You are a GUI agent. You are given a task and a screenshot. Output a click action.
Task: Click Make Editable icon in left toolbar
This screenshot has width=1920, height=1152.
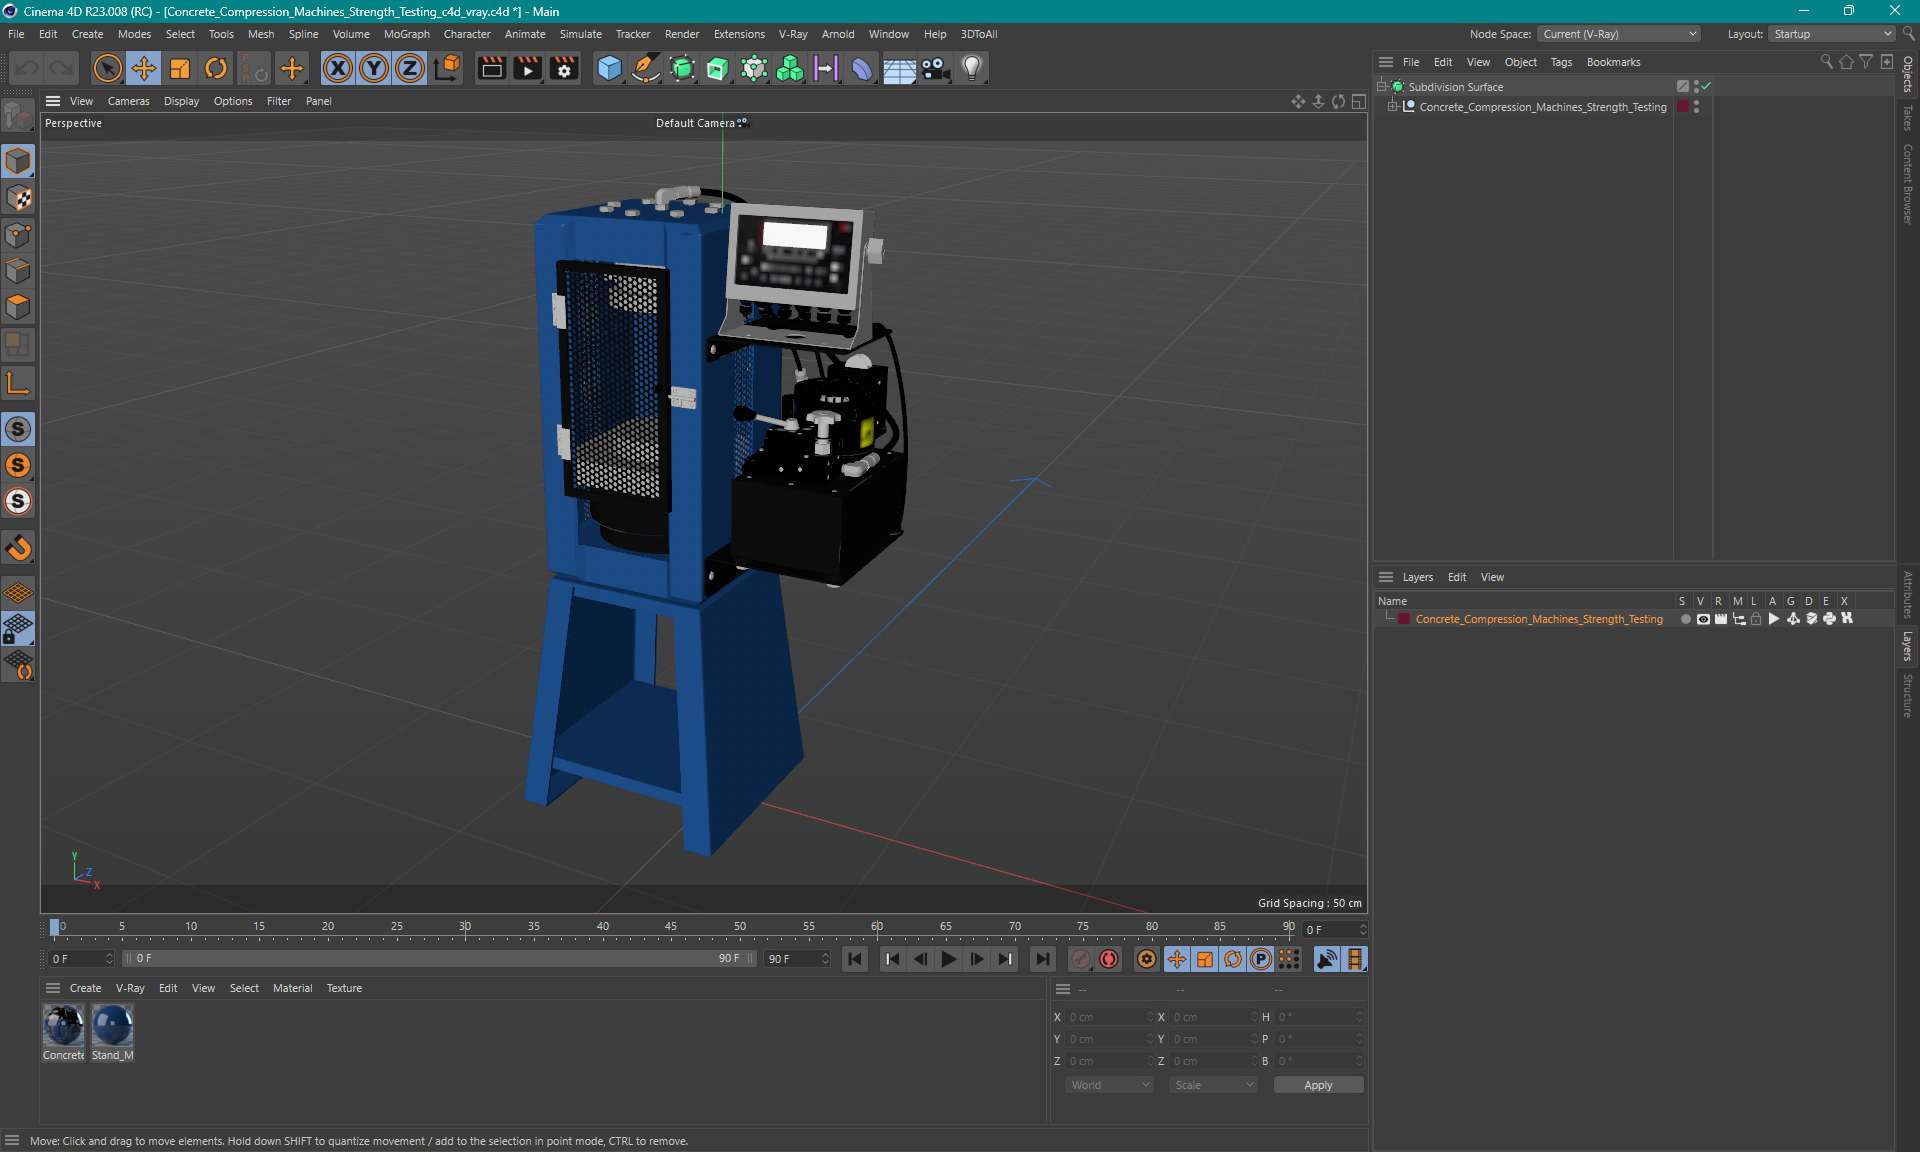[x=18, y=116]
